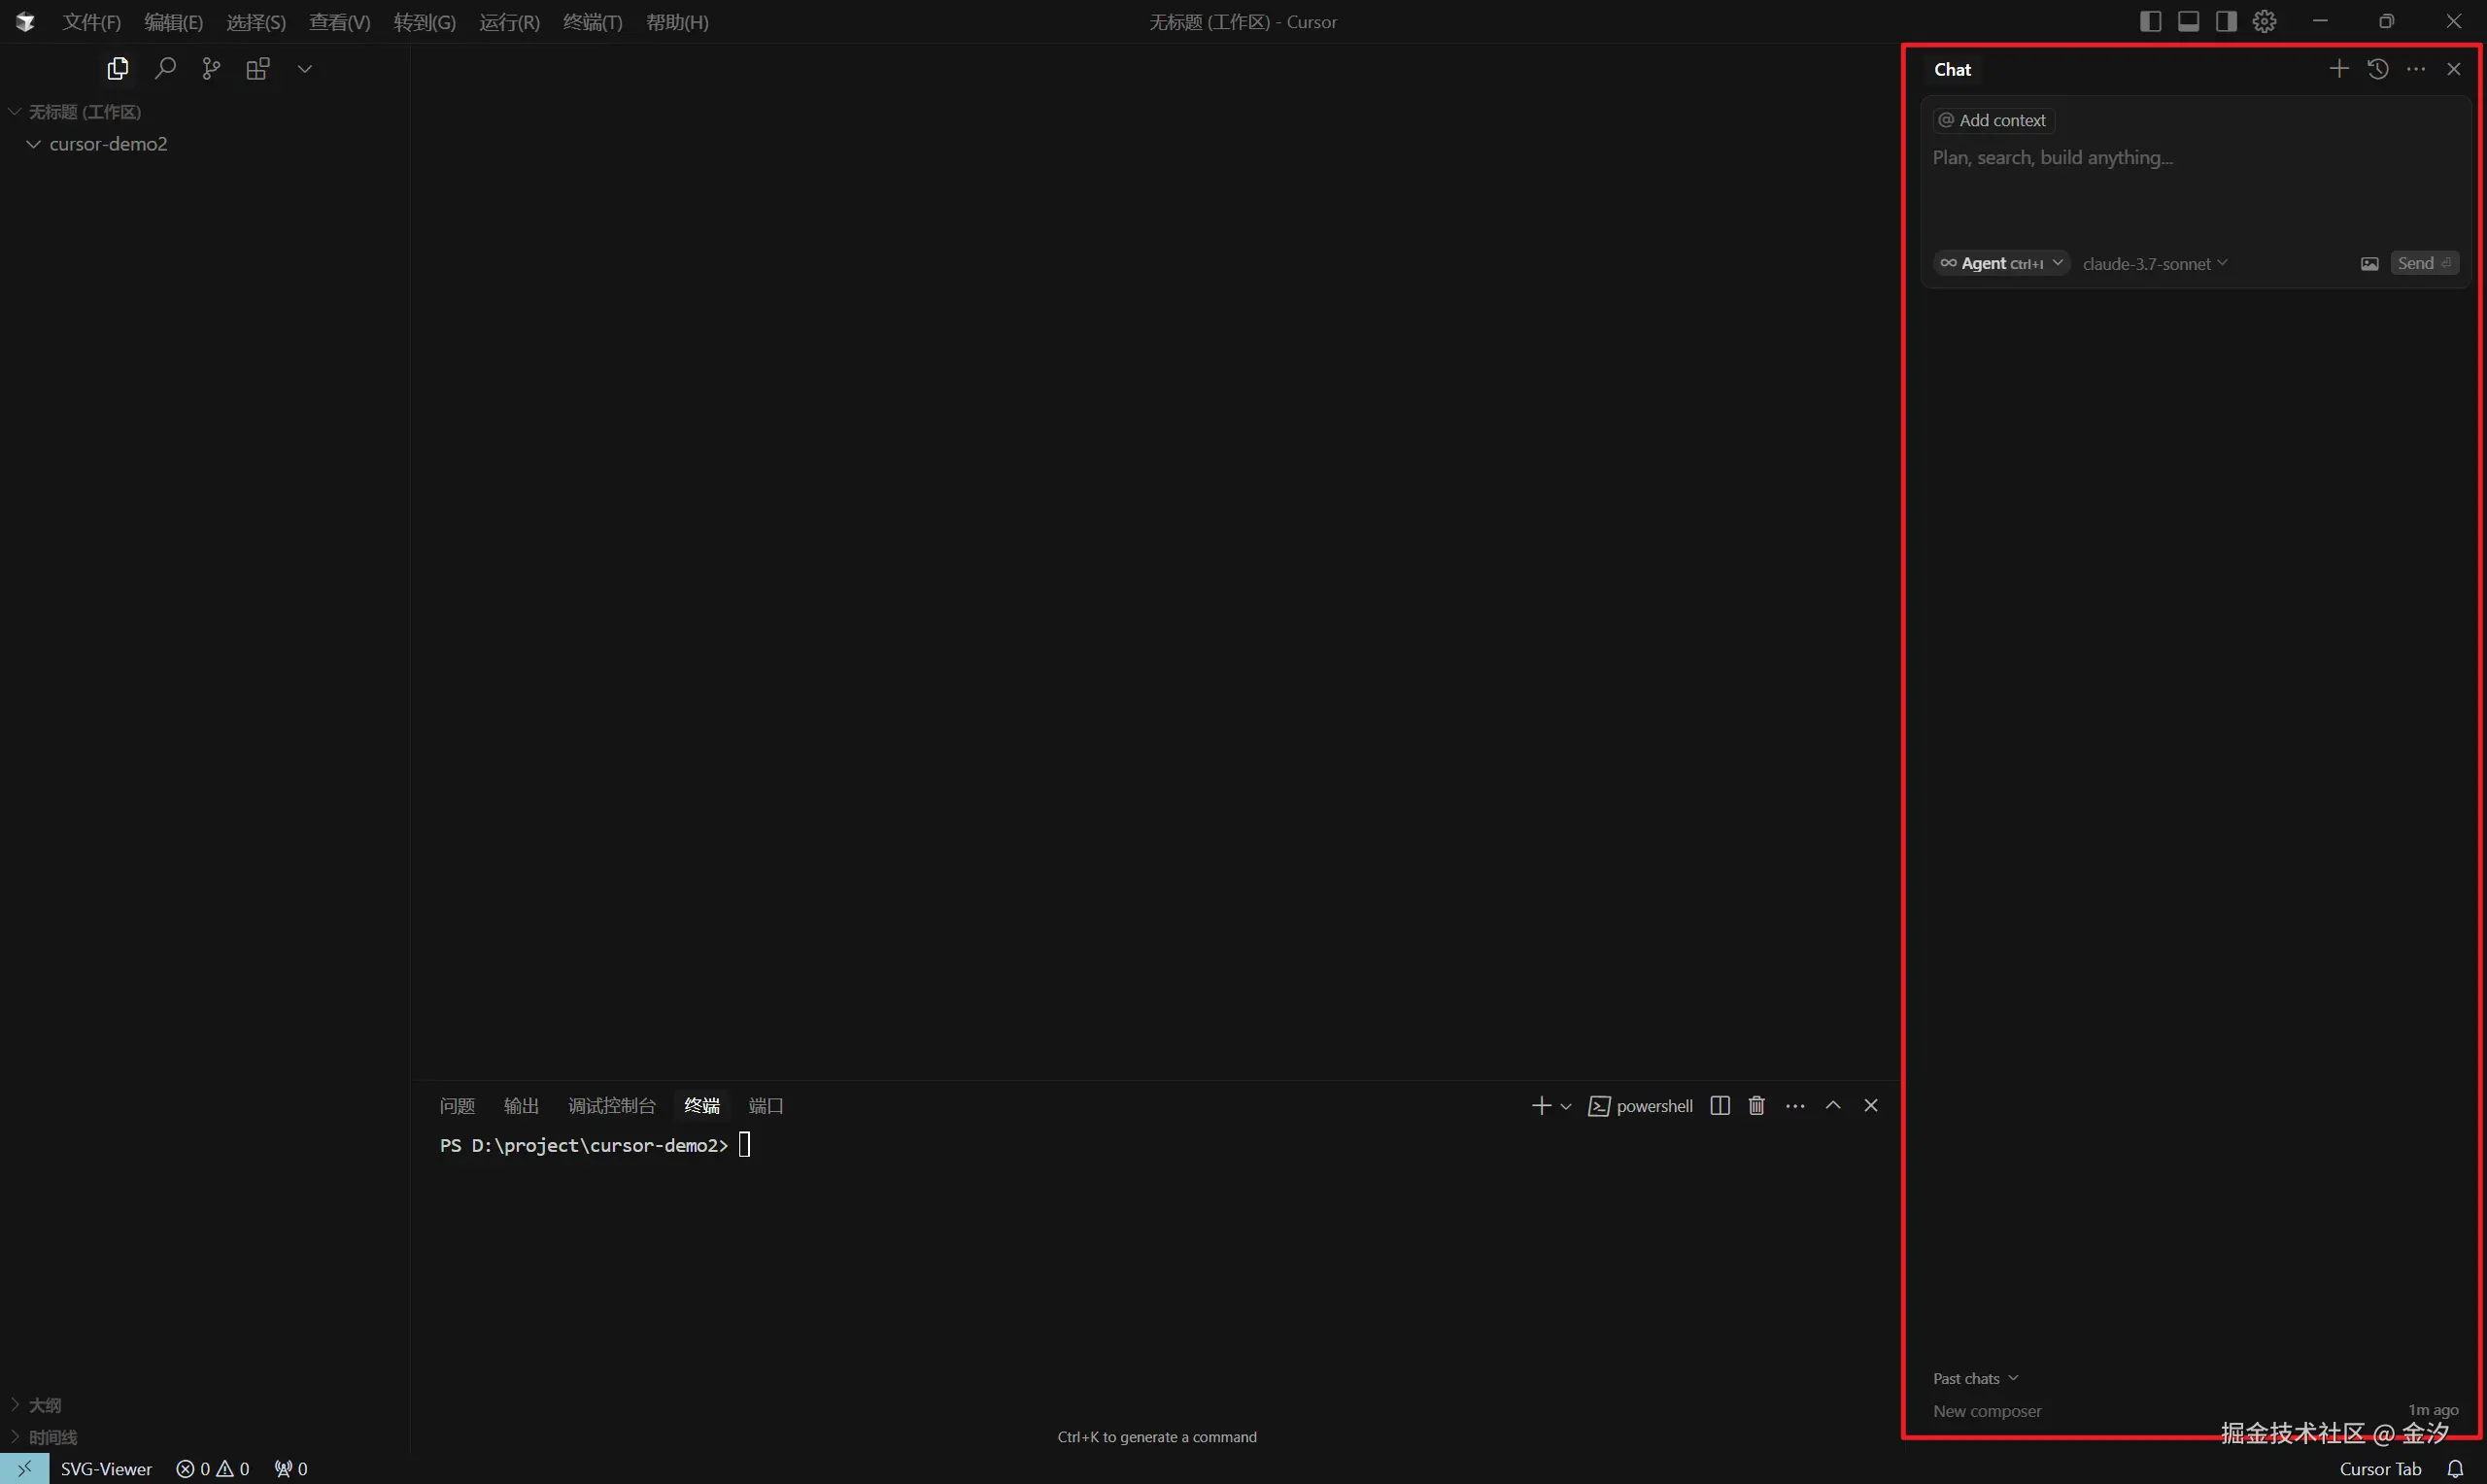Screen dimensions: 2487x1484
Task: Switch to the 输出 panel tab
Action: 521,1105
